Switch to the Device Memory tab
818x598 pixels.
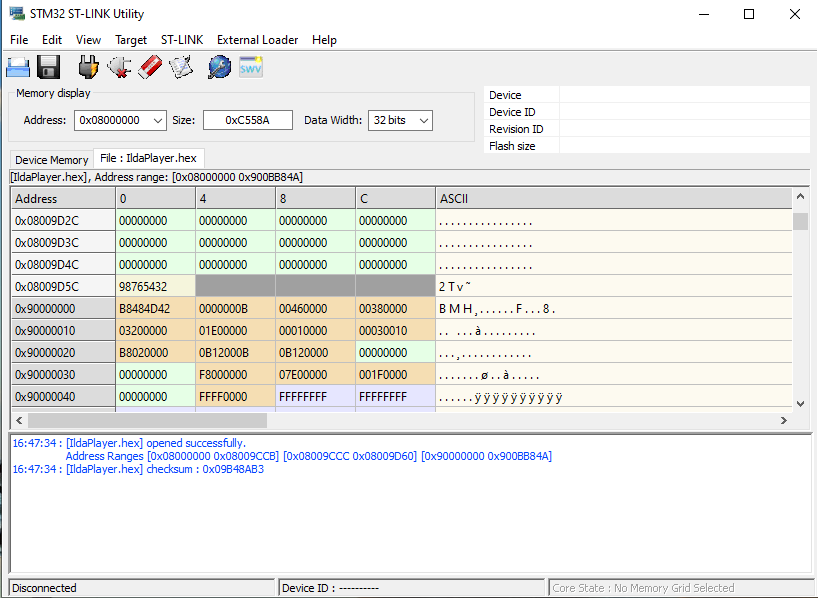[x=52, y=160]
